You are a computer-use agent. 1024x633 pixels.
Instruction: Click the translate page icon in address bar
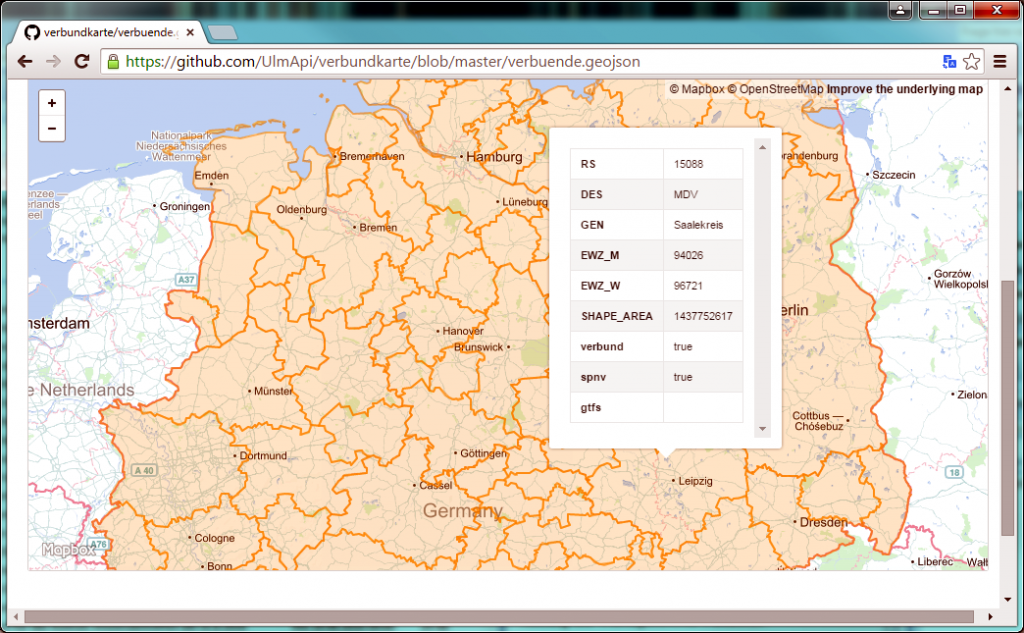pyautogui.click(x=949, y=62)
